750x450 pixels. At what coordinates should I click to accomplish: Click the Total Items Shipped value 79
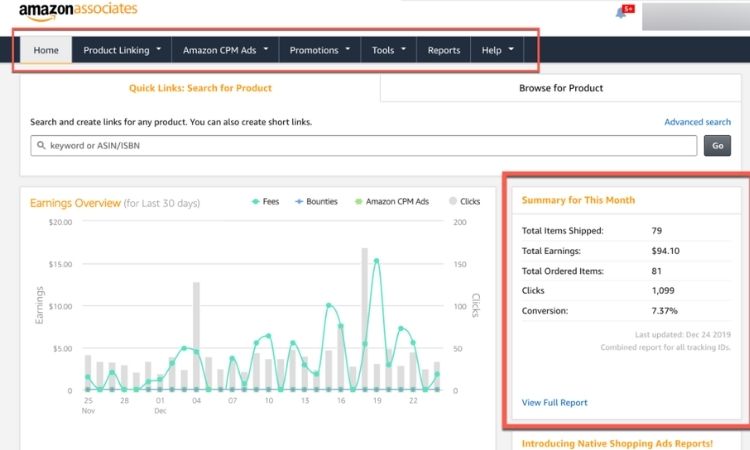tap(657, 230)
